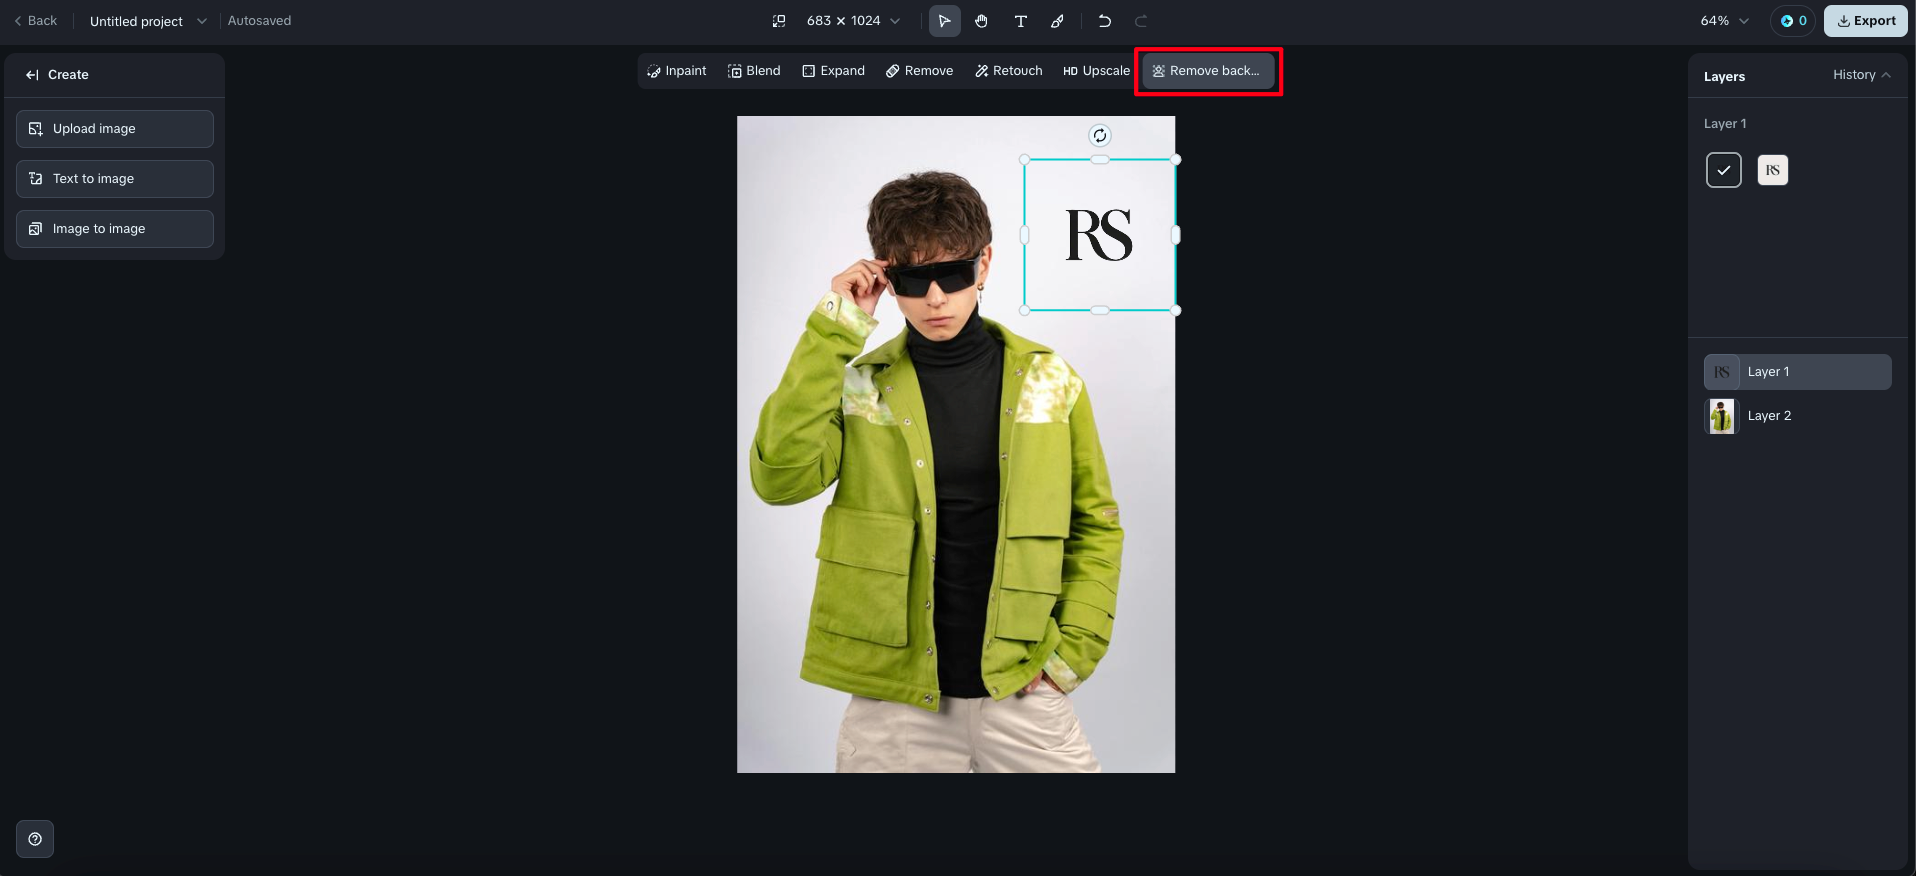Select the Text tool
Screen dimensions: 1916x876
pyautogui.click(x=1020, y=21)
